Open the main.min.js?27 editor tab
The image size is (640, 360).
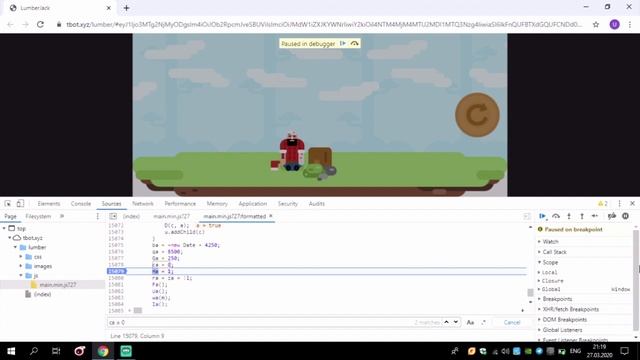[171, 216]
